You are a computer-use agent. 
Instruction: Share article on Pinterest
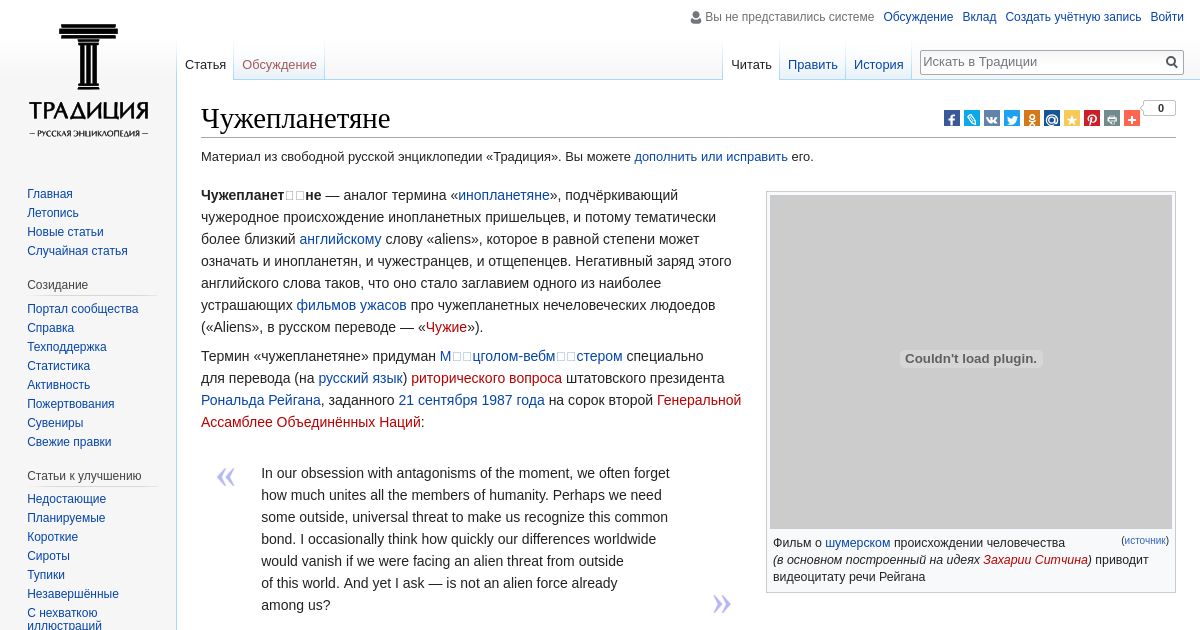point(1092,118)
